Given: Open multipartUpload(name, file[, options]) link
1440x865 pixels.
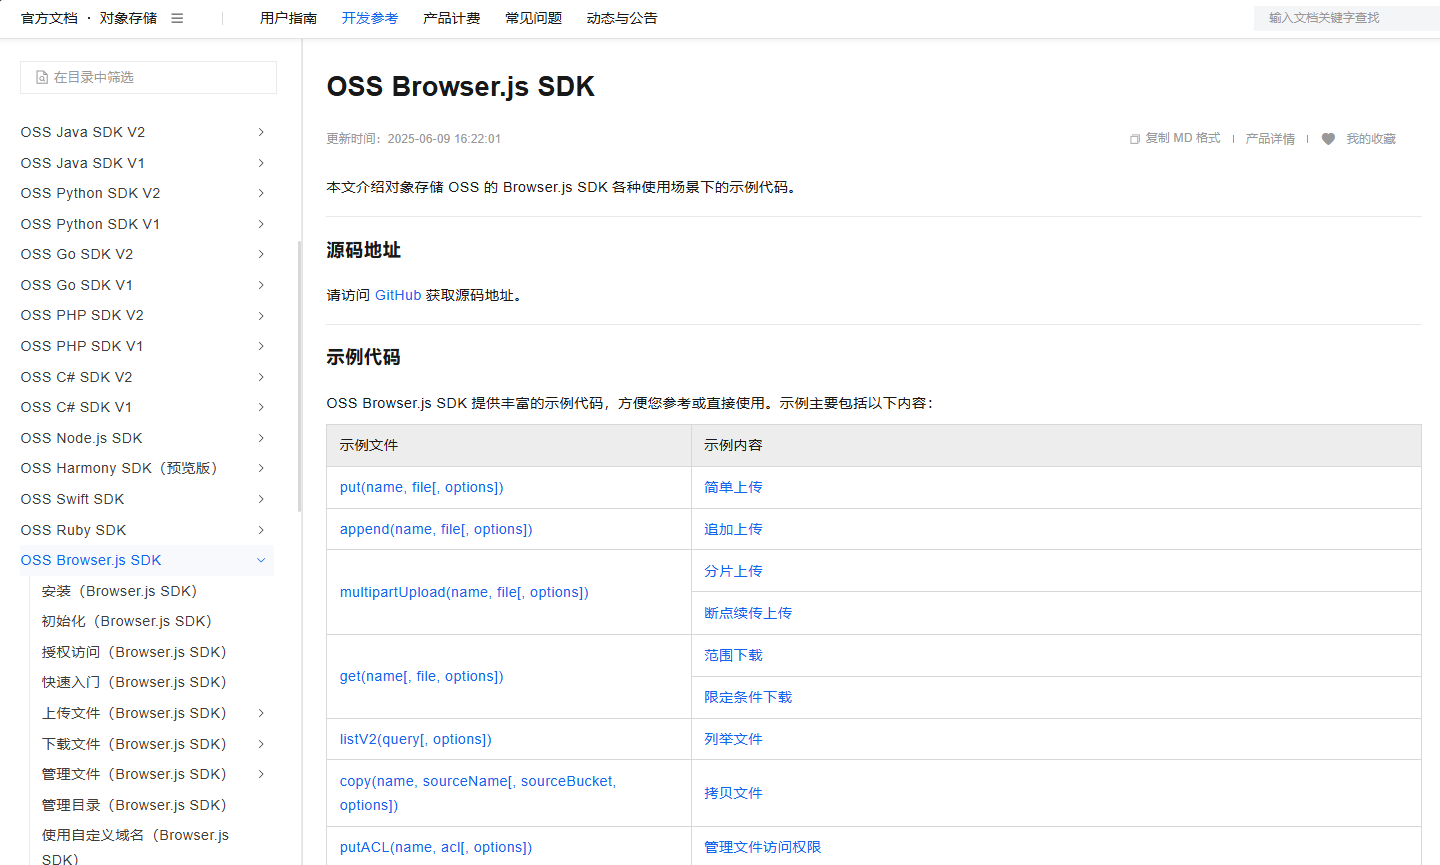Looking at the screenshot, I should [464, 592].
